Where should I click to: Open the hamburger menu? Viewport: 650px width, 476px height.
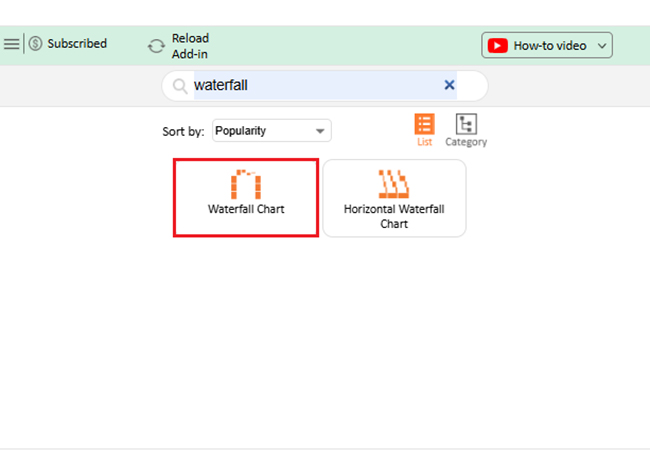[x=11, y=44]
